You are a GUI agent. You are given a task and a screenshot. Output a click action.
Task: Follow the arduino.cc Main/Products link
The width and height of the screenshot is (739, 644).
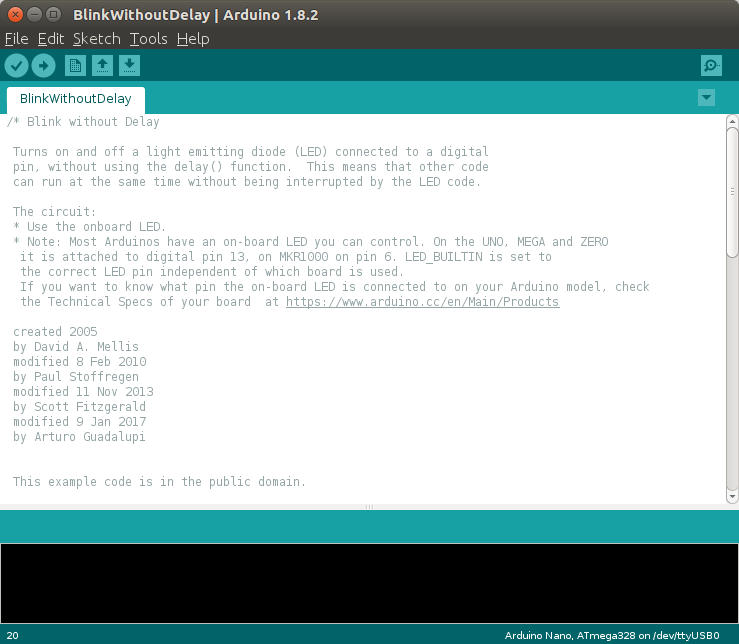(x=422, y=302)
